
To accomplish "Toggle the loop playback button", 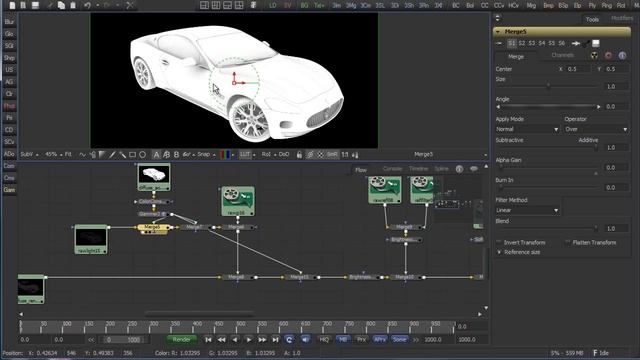I will [x=289, y=340].
